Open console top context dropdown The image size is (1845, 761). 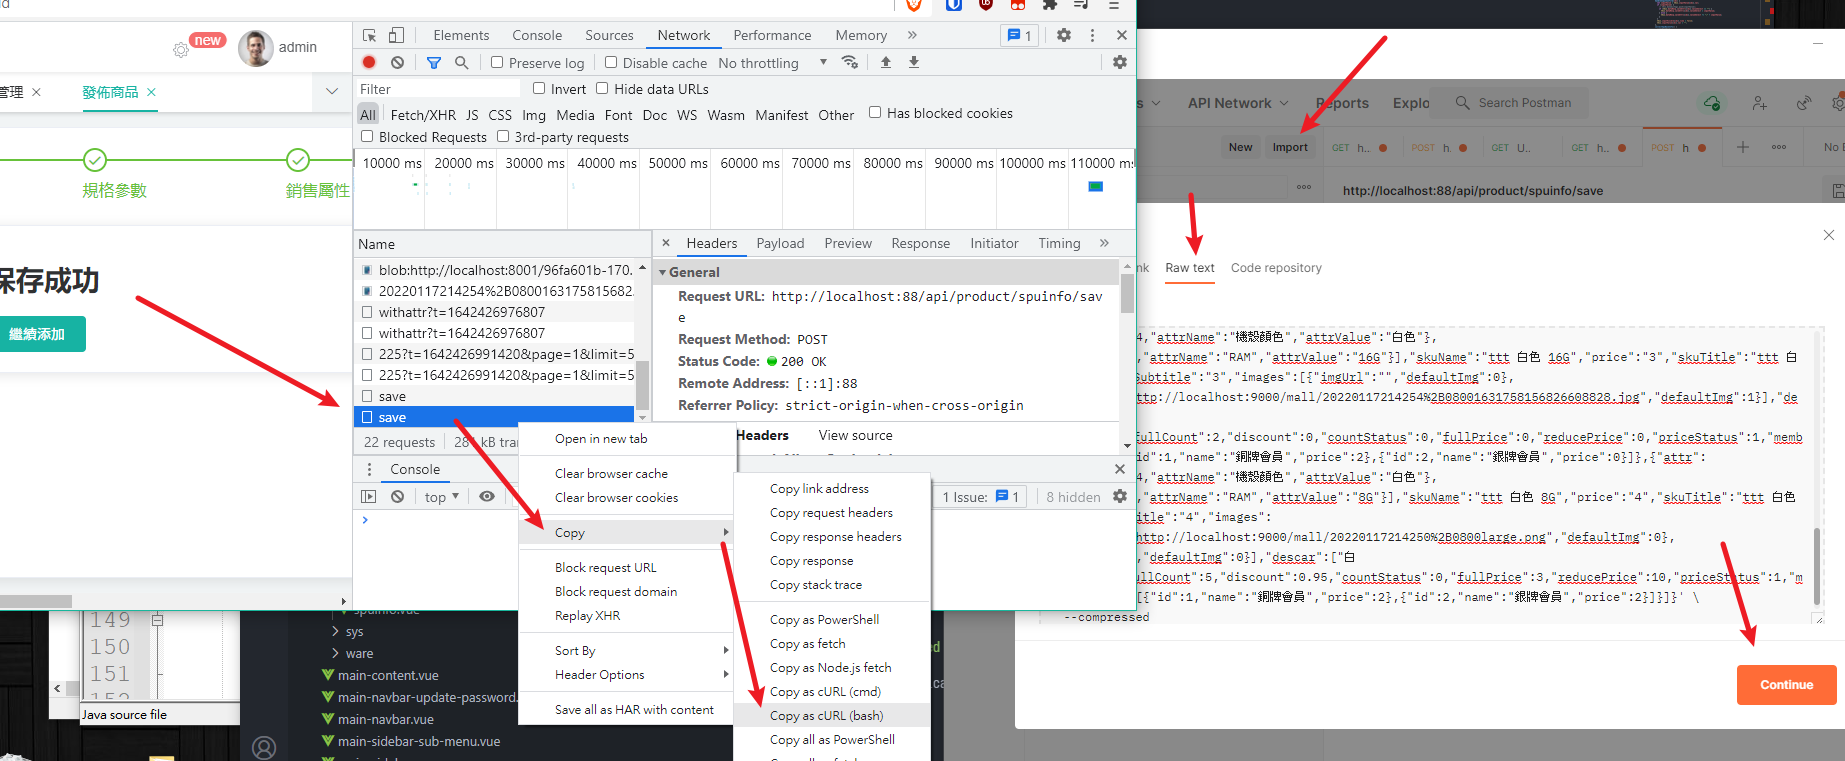coord(442,497)
